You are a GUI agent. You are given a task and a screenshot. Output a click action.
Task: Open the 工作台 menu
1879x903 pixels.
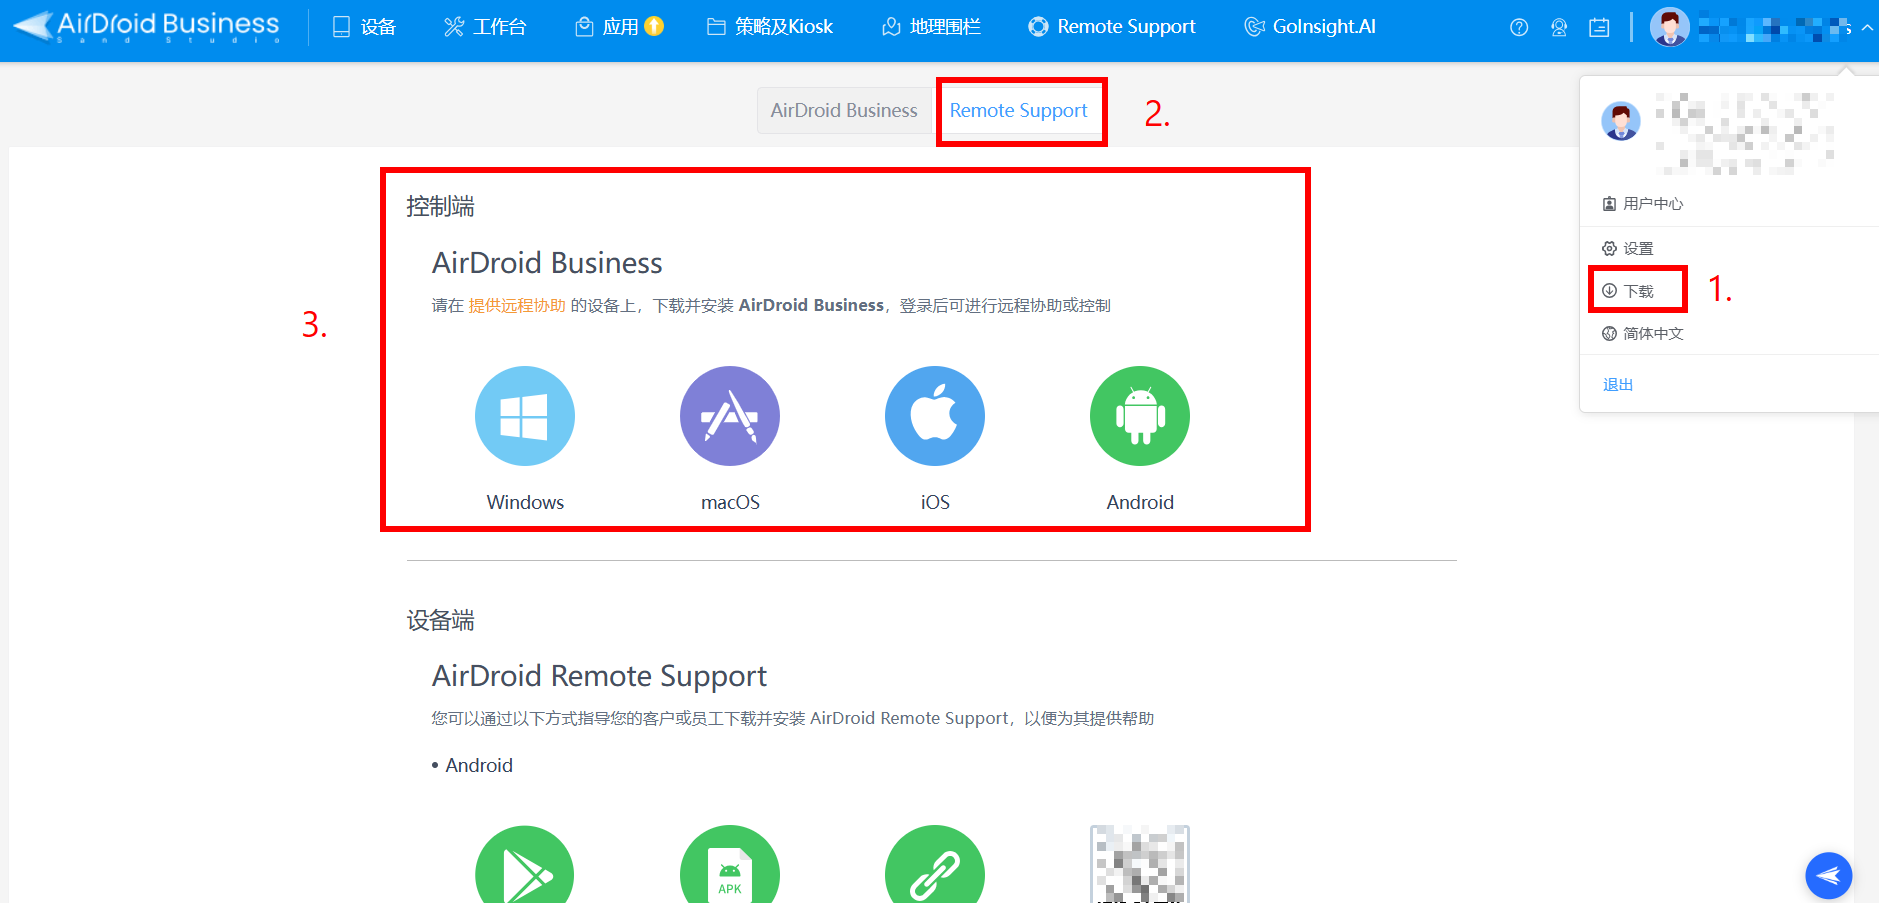click(485, 27)
